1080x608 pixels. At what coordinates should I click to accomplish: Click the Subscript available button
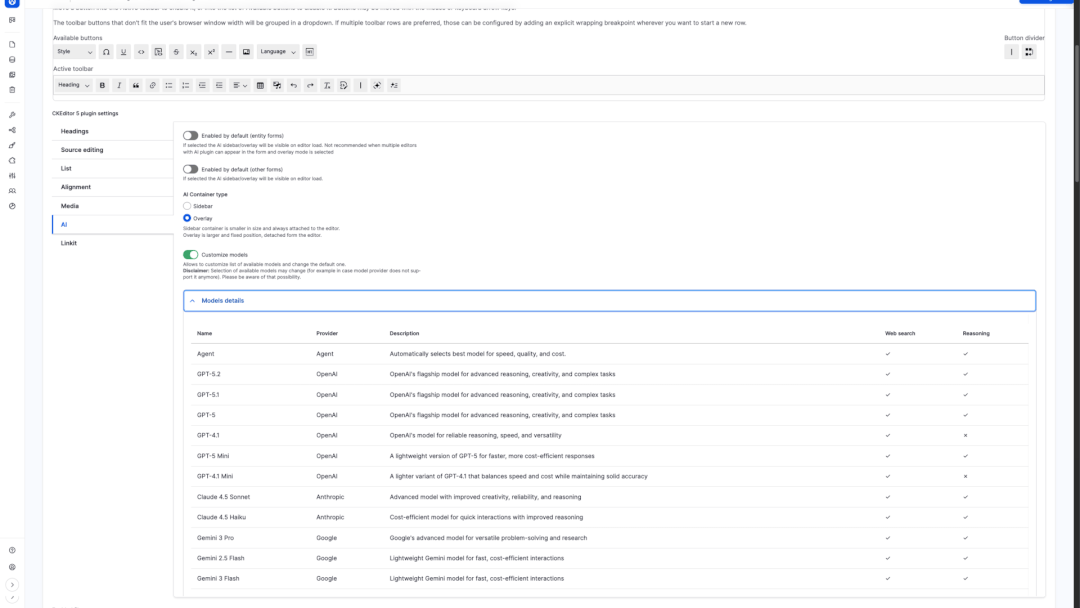coord(194,52)
